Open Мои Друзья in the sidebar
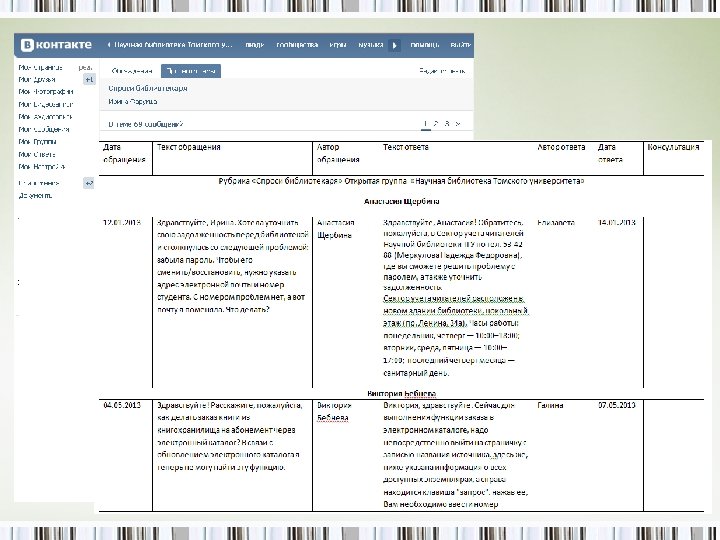 coord(37,79)
